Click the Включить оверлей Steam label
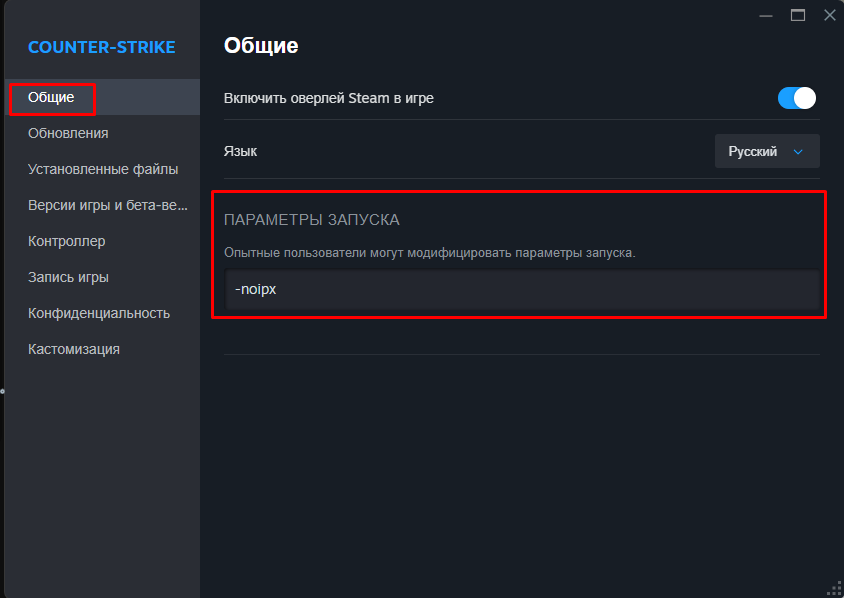844x598 pixels. tap(329, 99)
